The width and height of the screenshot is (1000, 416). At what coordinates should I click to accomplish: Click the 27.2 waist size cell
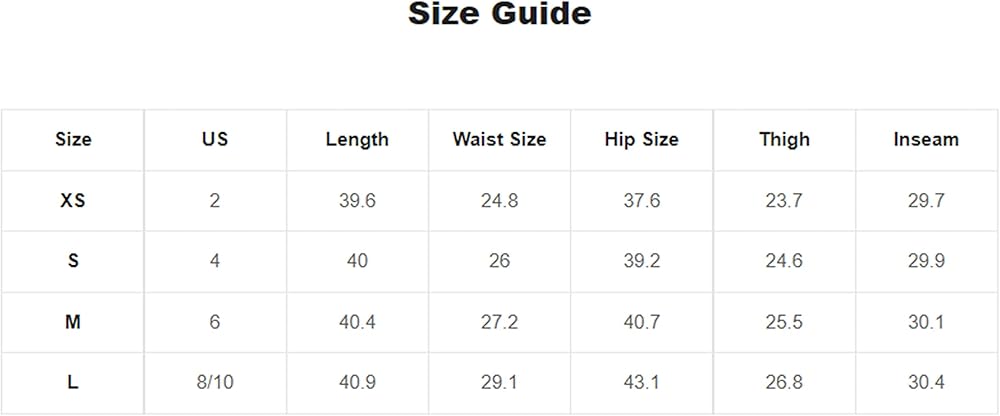pyautogui.click(x=499, y=322)
